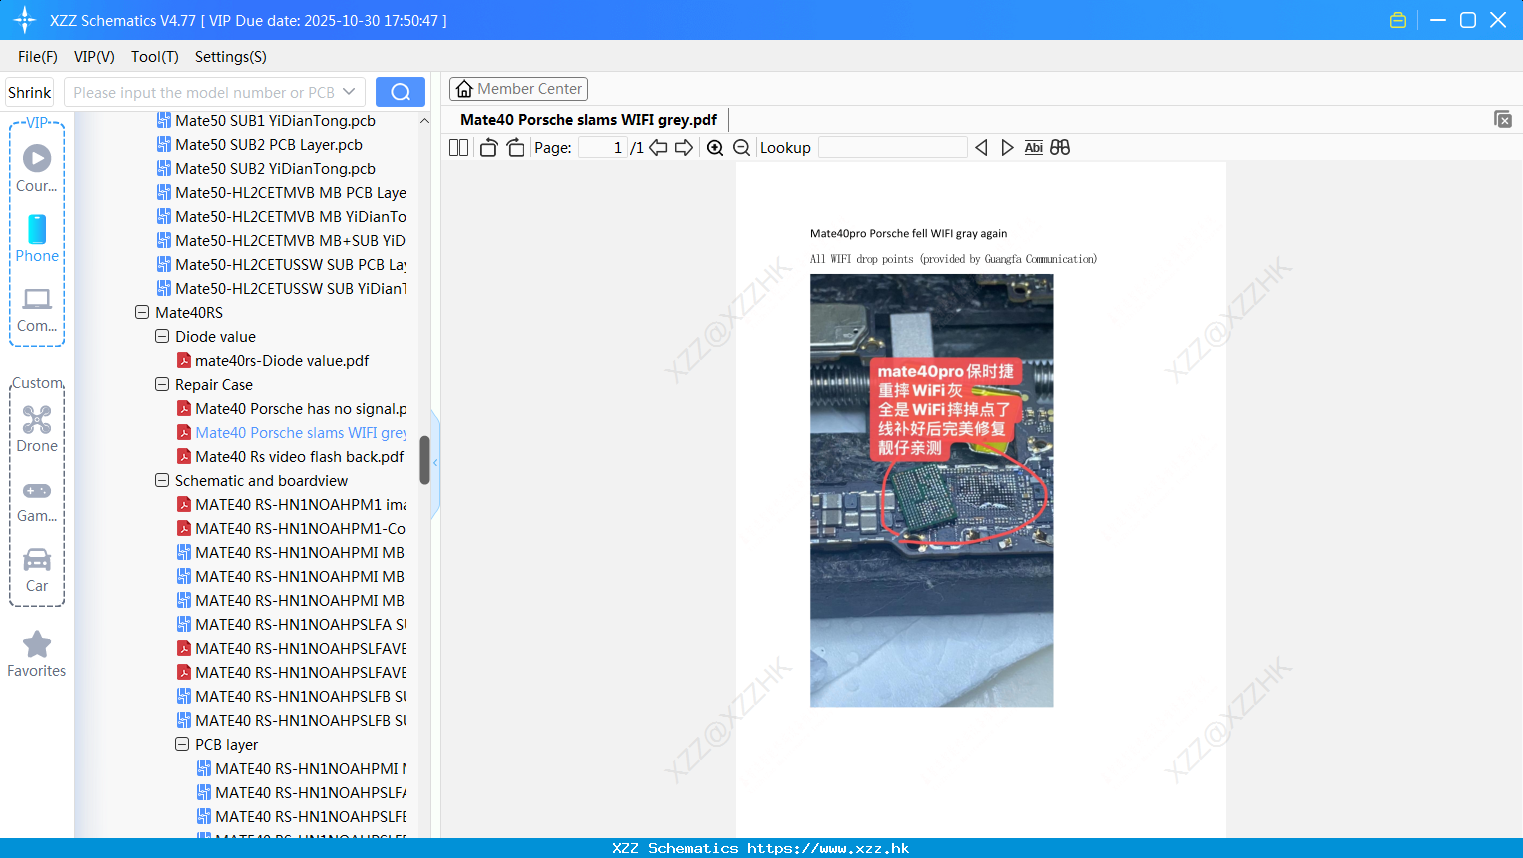Open Mate50-HL2CETMVB MB PCB Layer file
This screenshot has height=858, width=1523.
[x=282, y=192]
